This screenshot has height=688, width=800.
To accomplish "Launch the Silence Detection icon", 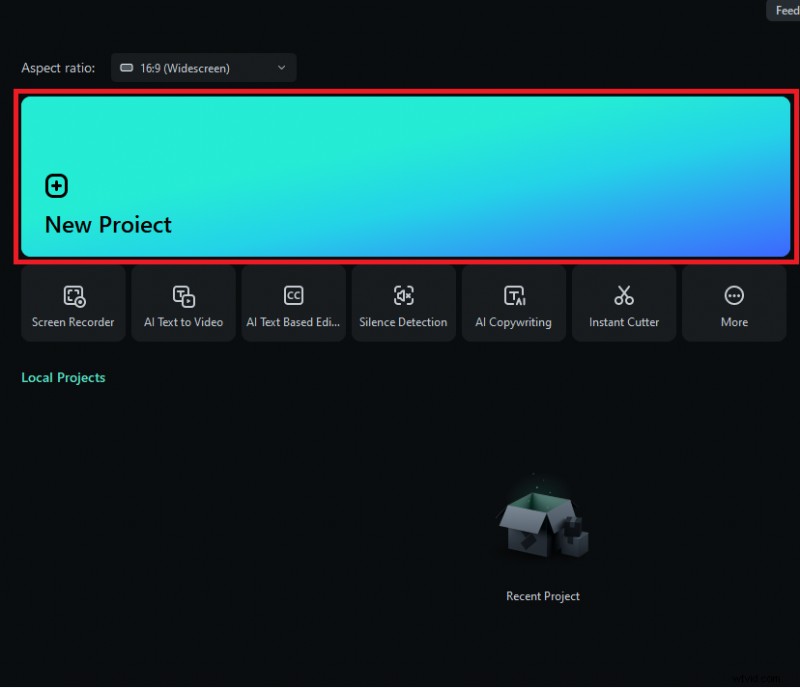I will [x=403, y=295].
